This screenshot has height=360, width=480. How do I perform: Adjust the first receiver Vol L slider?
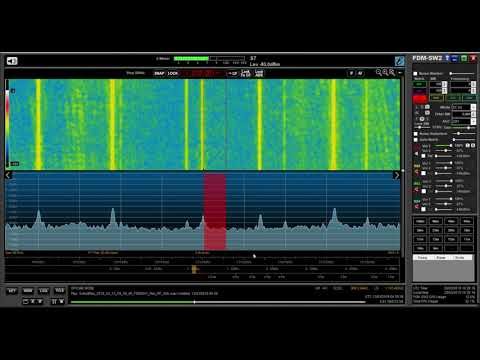point(443,146)
